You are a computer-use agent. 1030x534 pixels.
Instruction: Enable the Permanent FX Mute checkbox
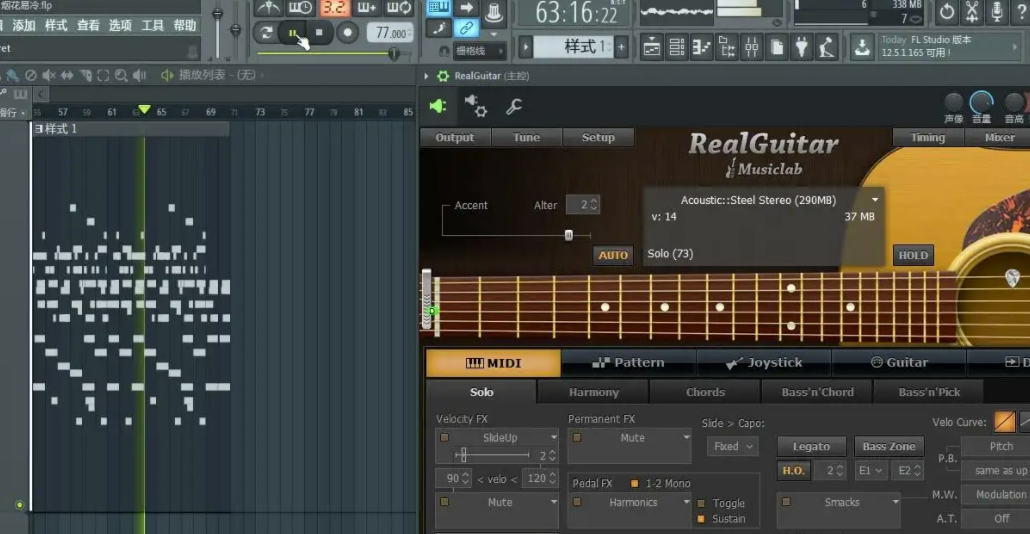point(577,437)
